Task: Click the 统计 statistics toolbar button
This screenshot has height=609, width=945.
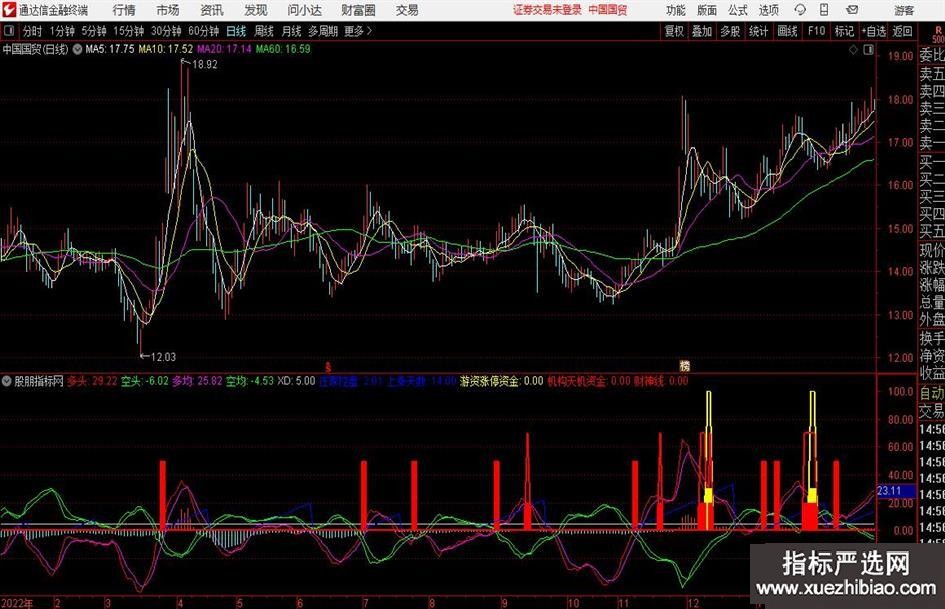Action: 758,31
